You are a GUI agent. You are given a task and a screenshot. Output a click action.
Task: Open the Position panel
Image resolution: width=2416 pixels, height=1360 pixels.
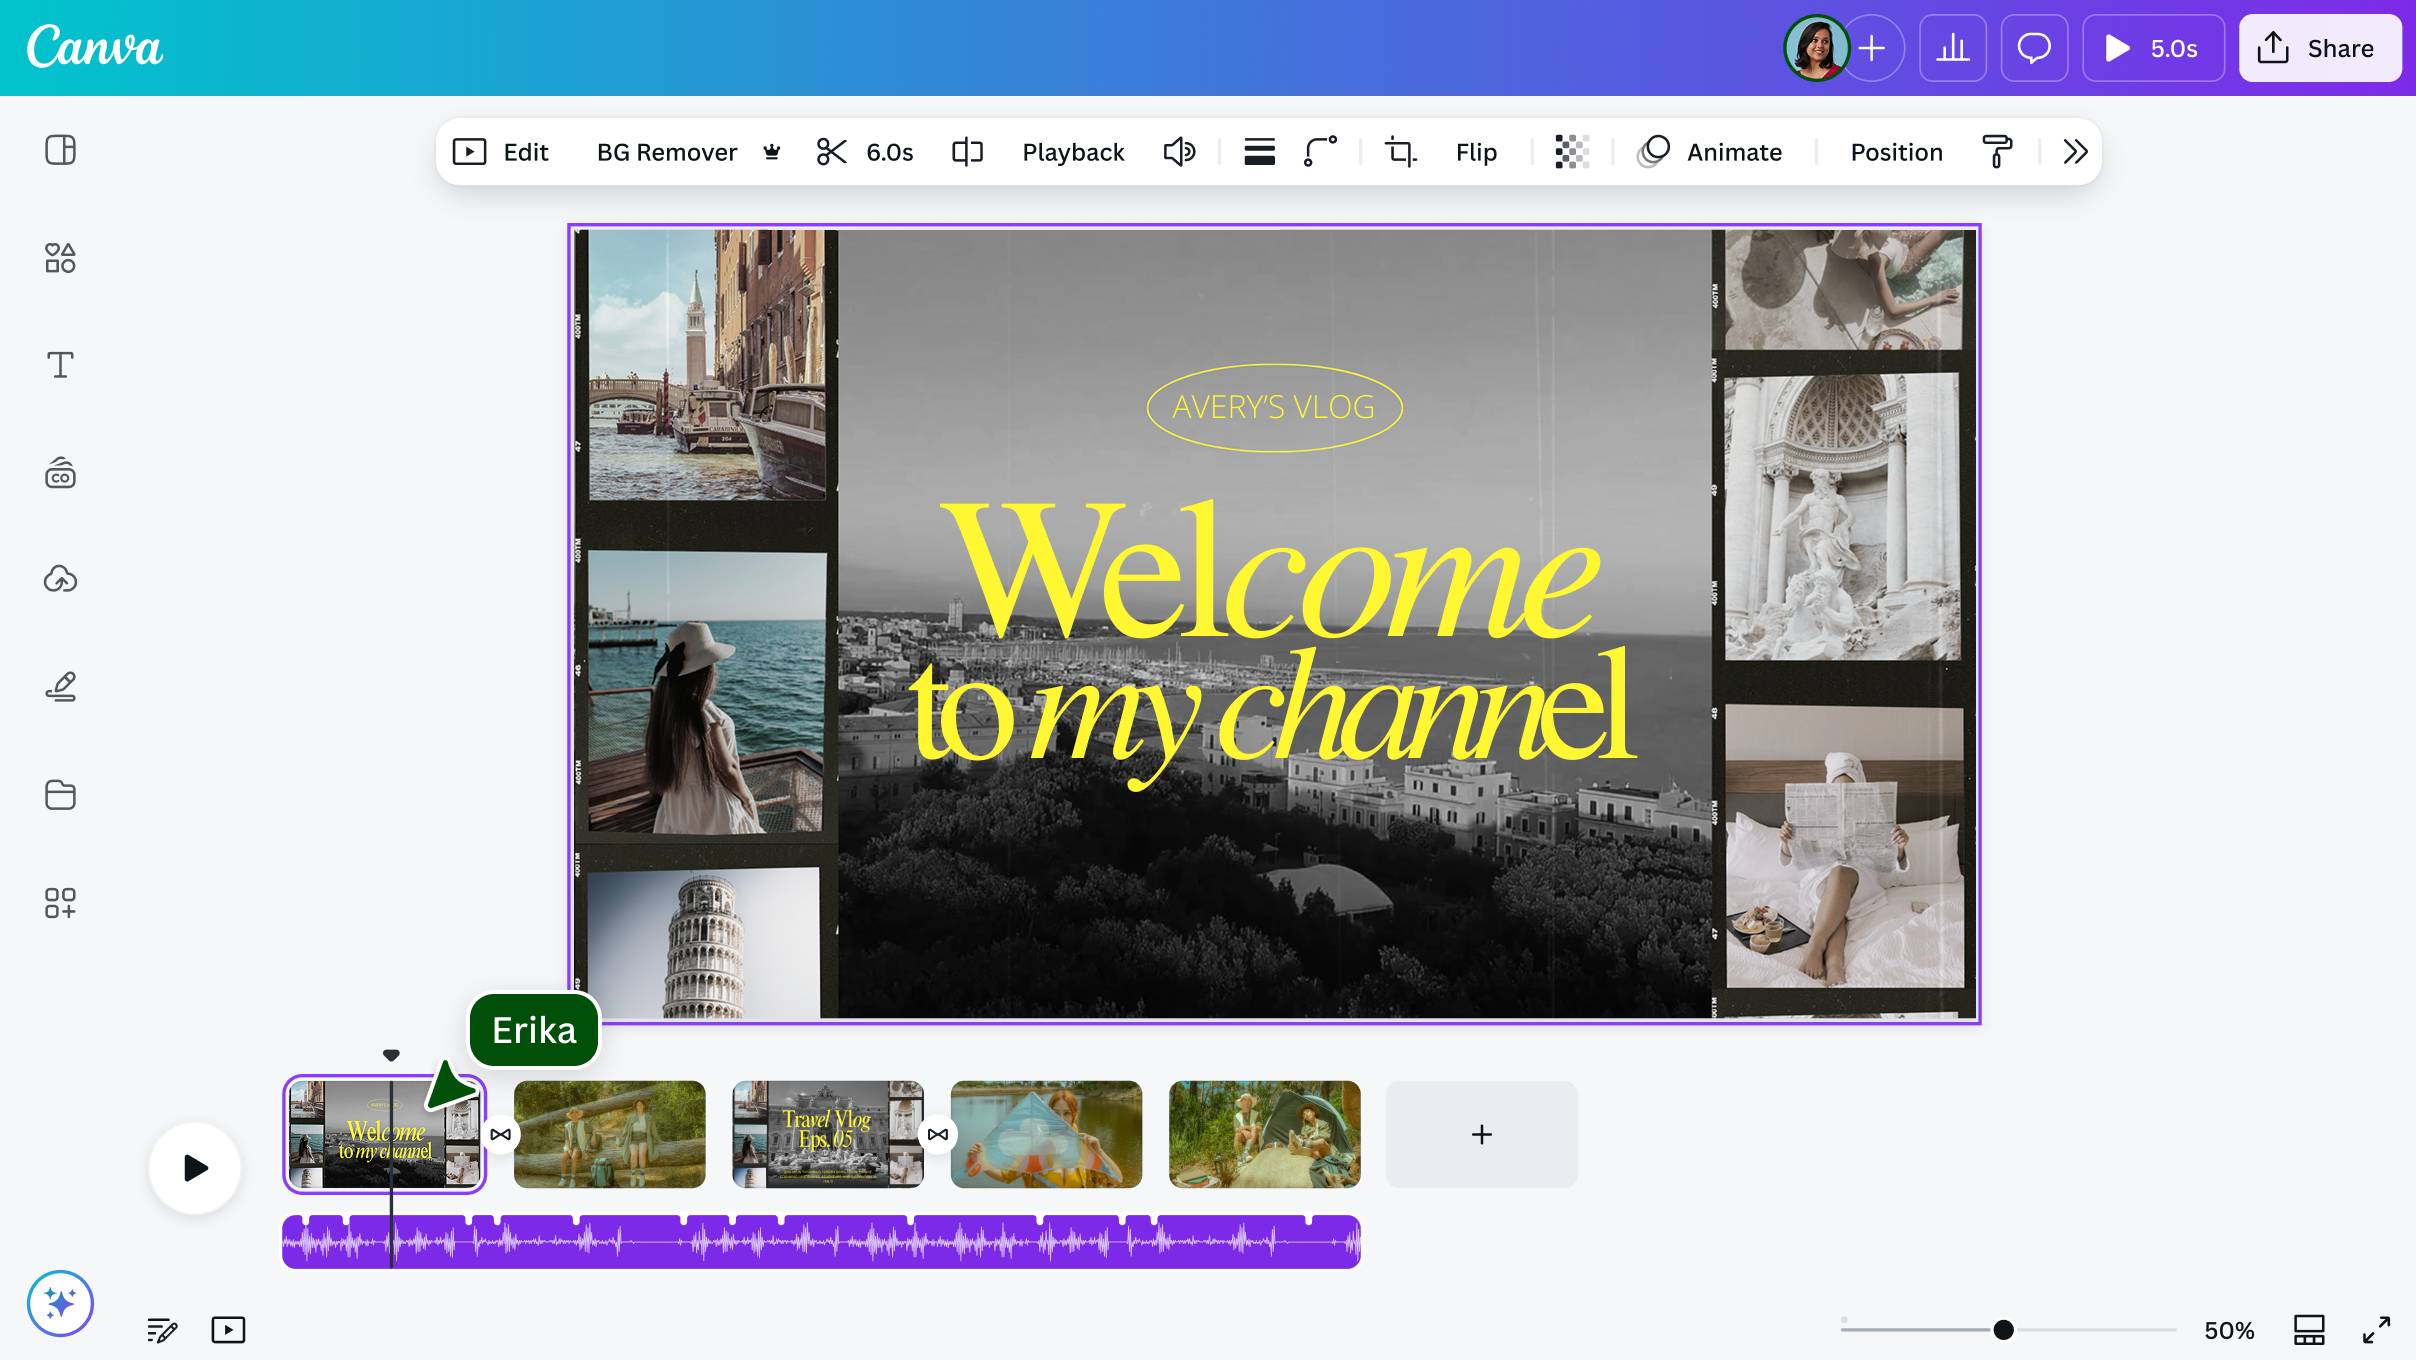click(1895, 151)
